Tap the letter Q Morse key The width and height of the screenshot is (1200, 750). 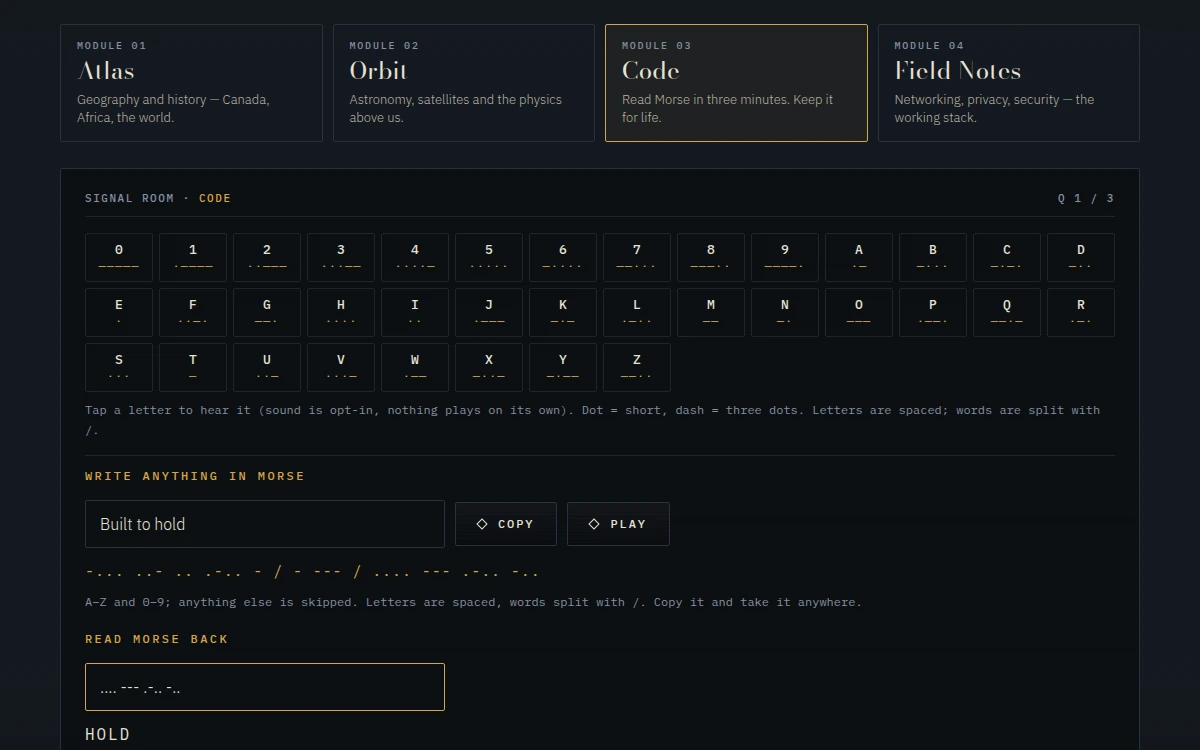(1007, 312)
